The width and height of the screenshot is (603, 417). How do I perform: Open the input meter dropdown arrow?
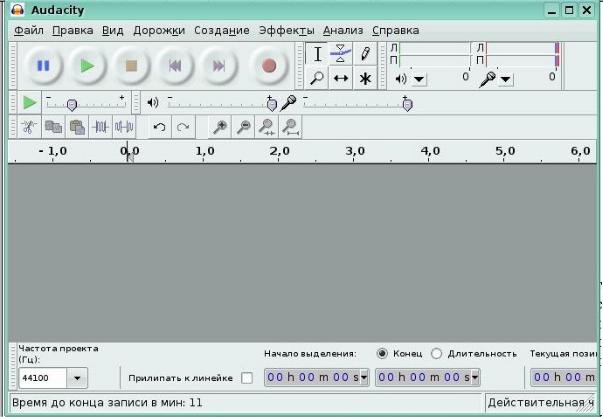pyautogui.click(x=506, y=80)
